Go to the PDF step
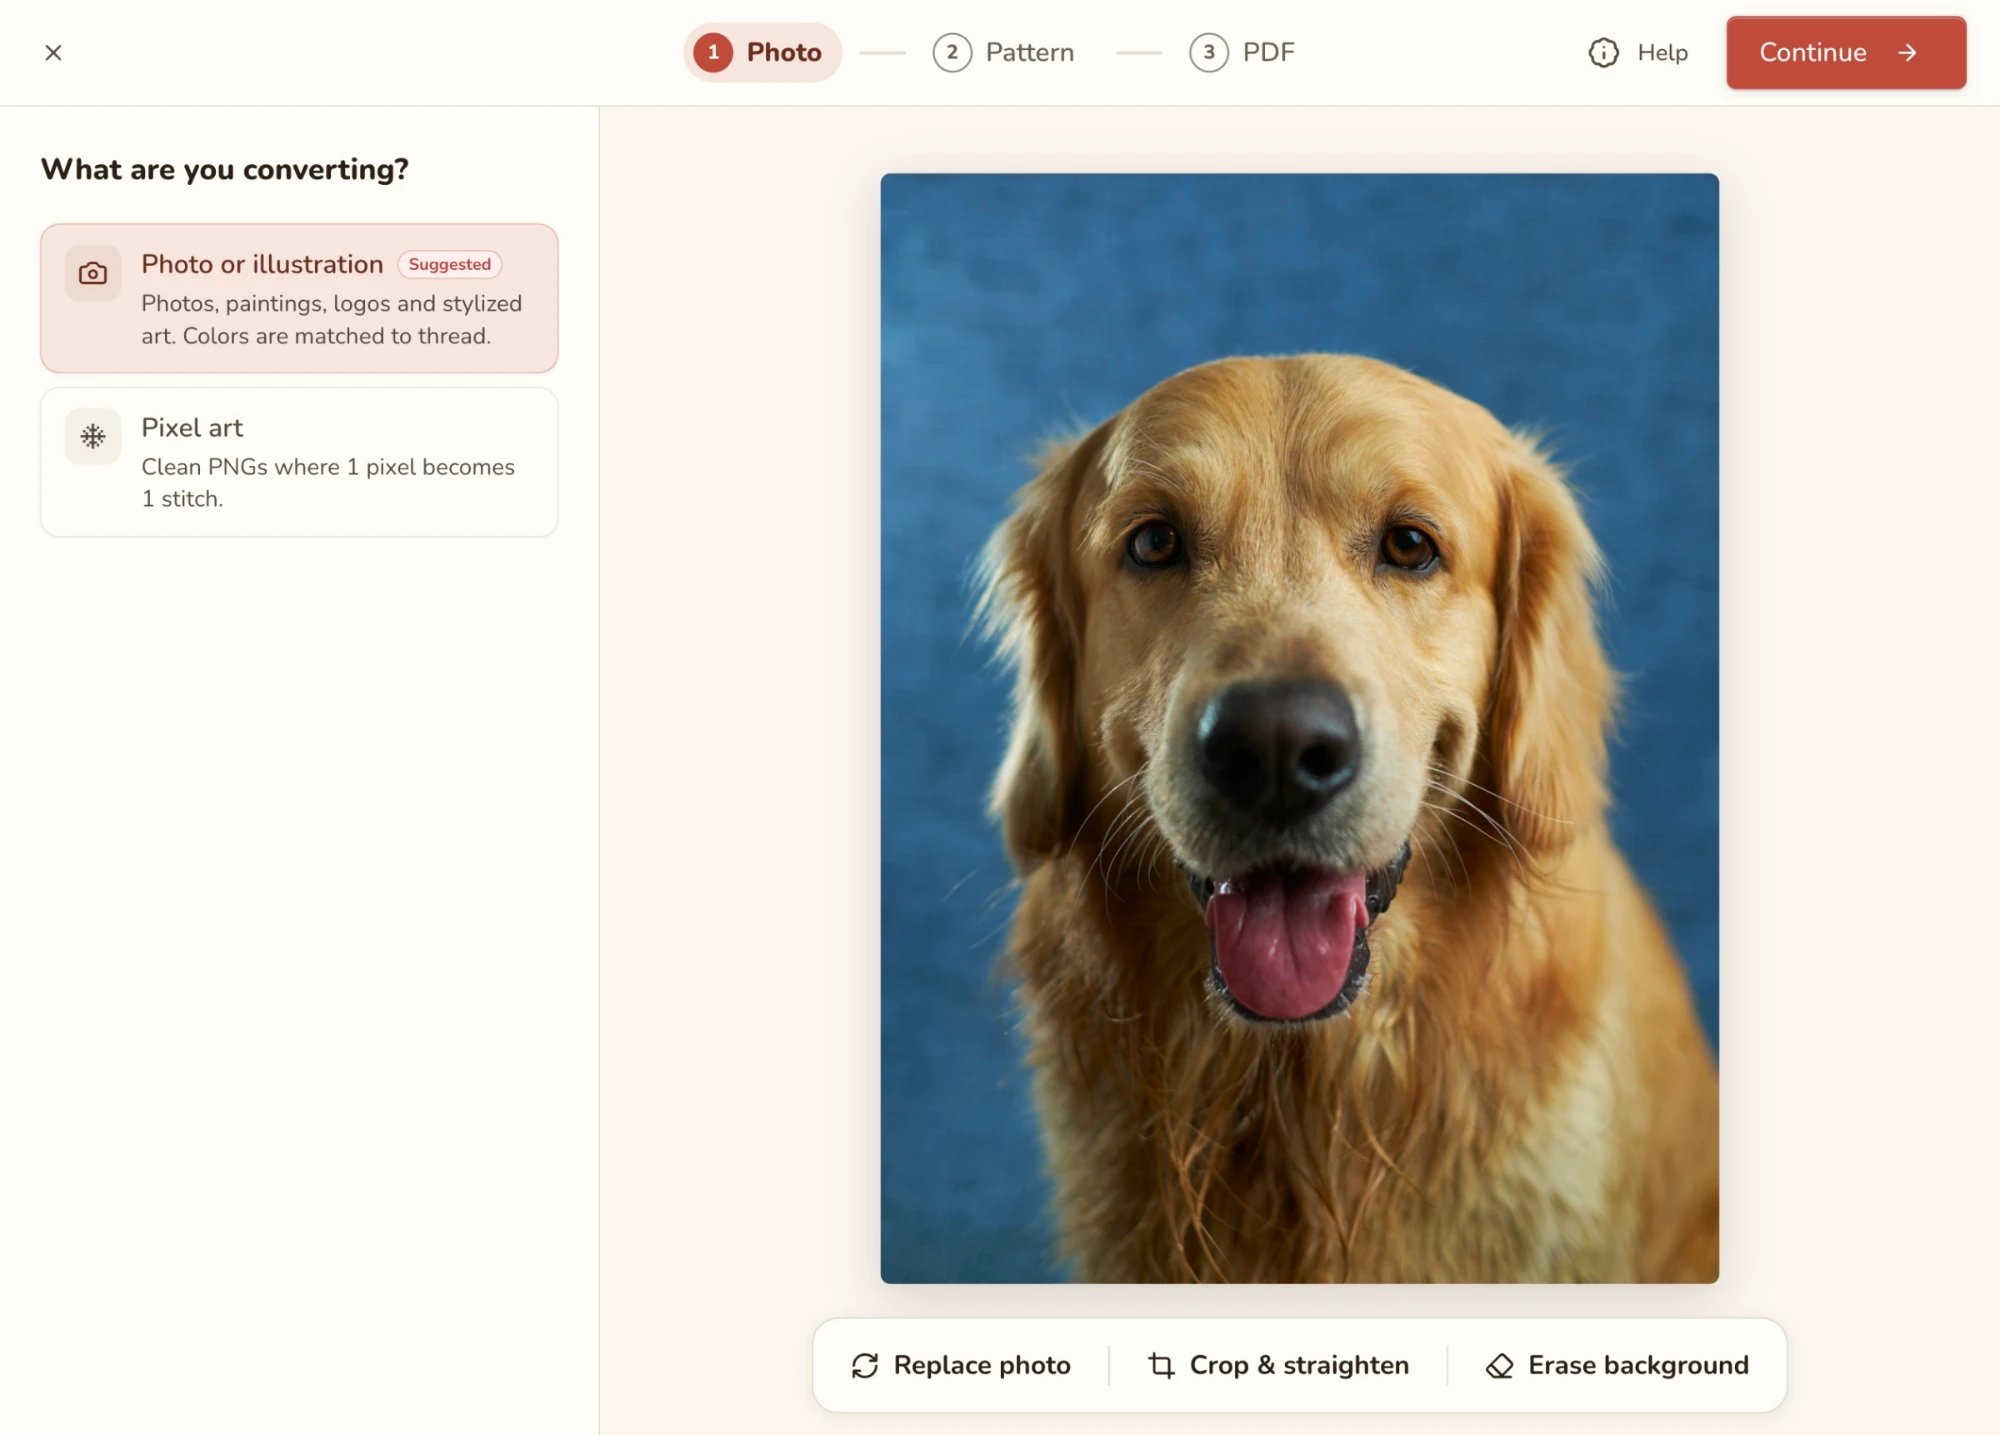 pyautogui.click(x=1242, y=52)
